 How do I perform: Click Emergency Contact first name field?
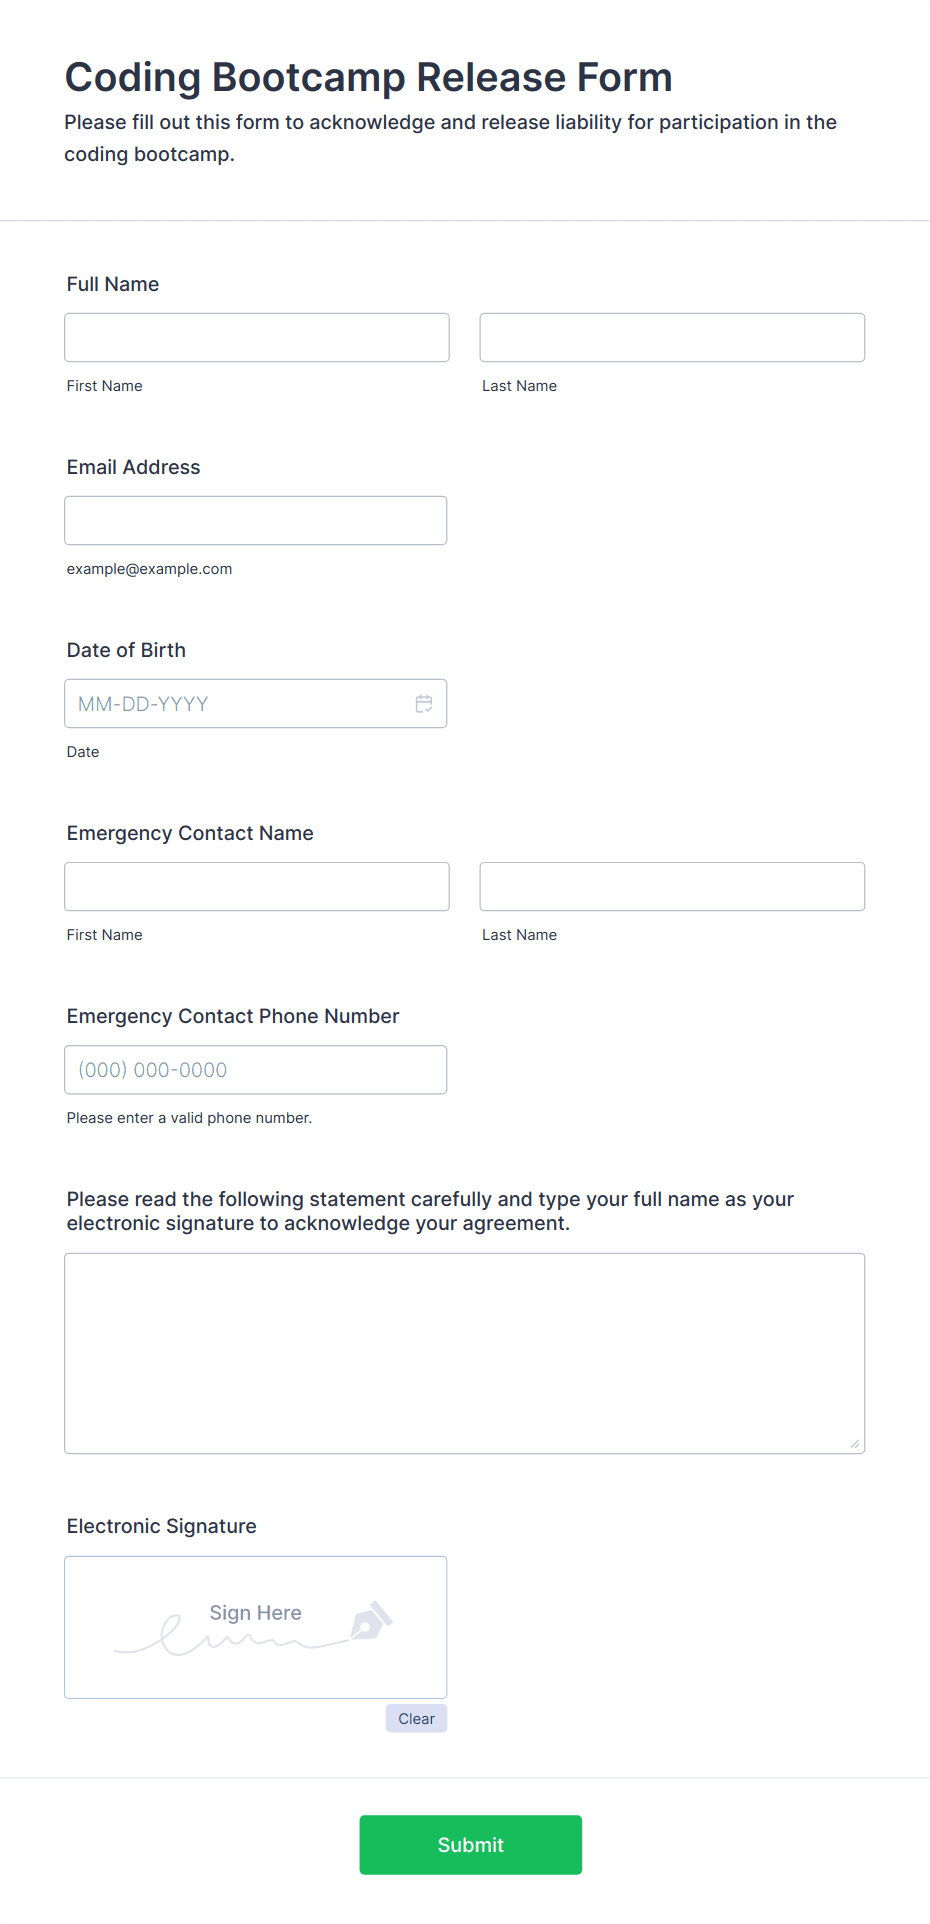(257, 887)
